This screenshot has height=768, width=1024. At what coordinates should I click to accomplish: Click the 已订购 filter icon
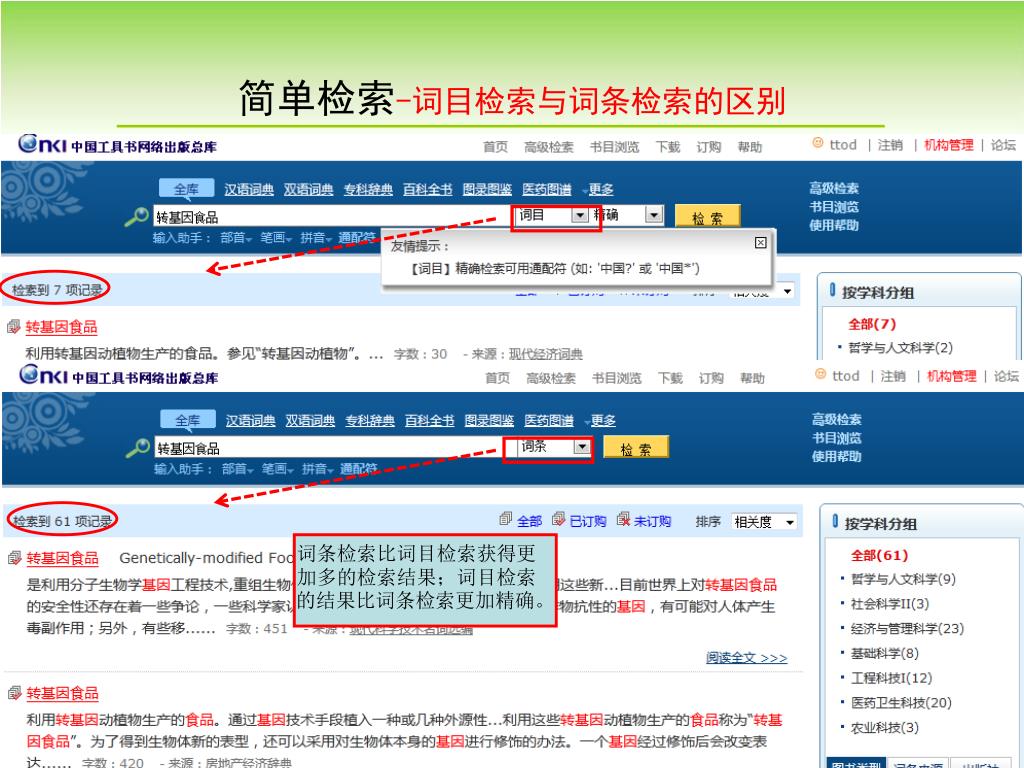tap(558, 519)
